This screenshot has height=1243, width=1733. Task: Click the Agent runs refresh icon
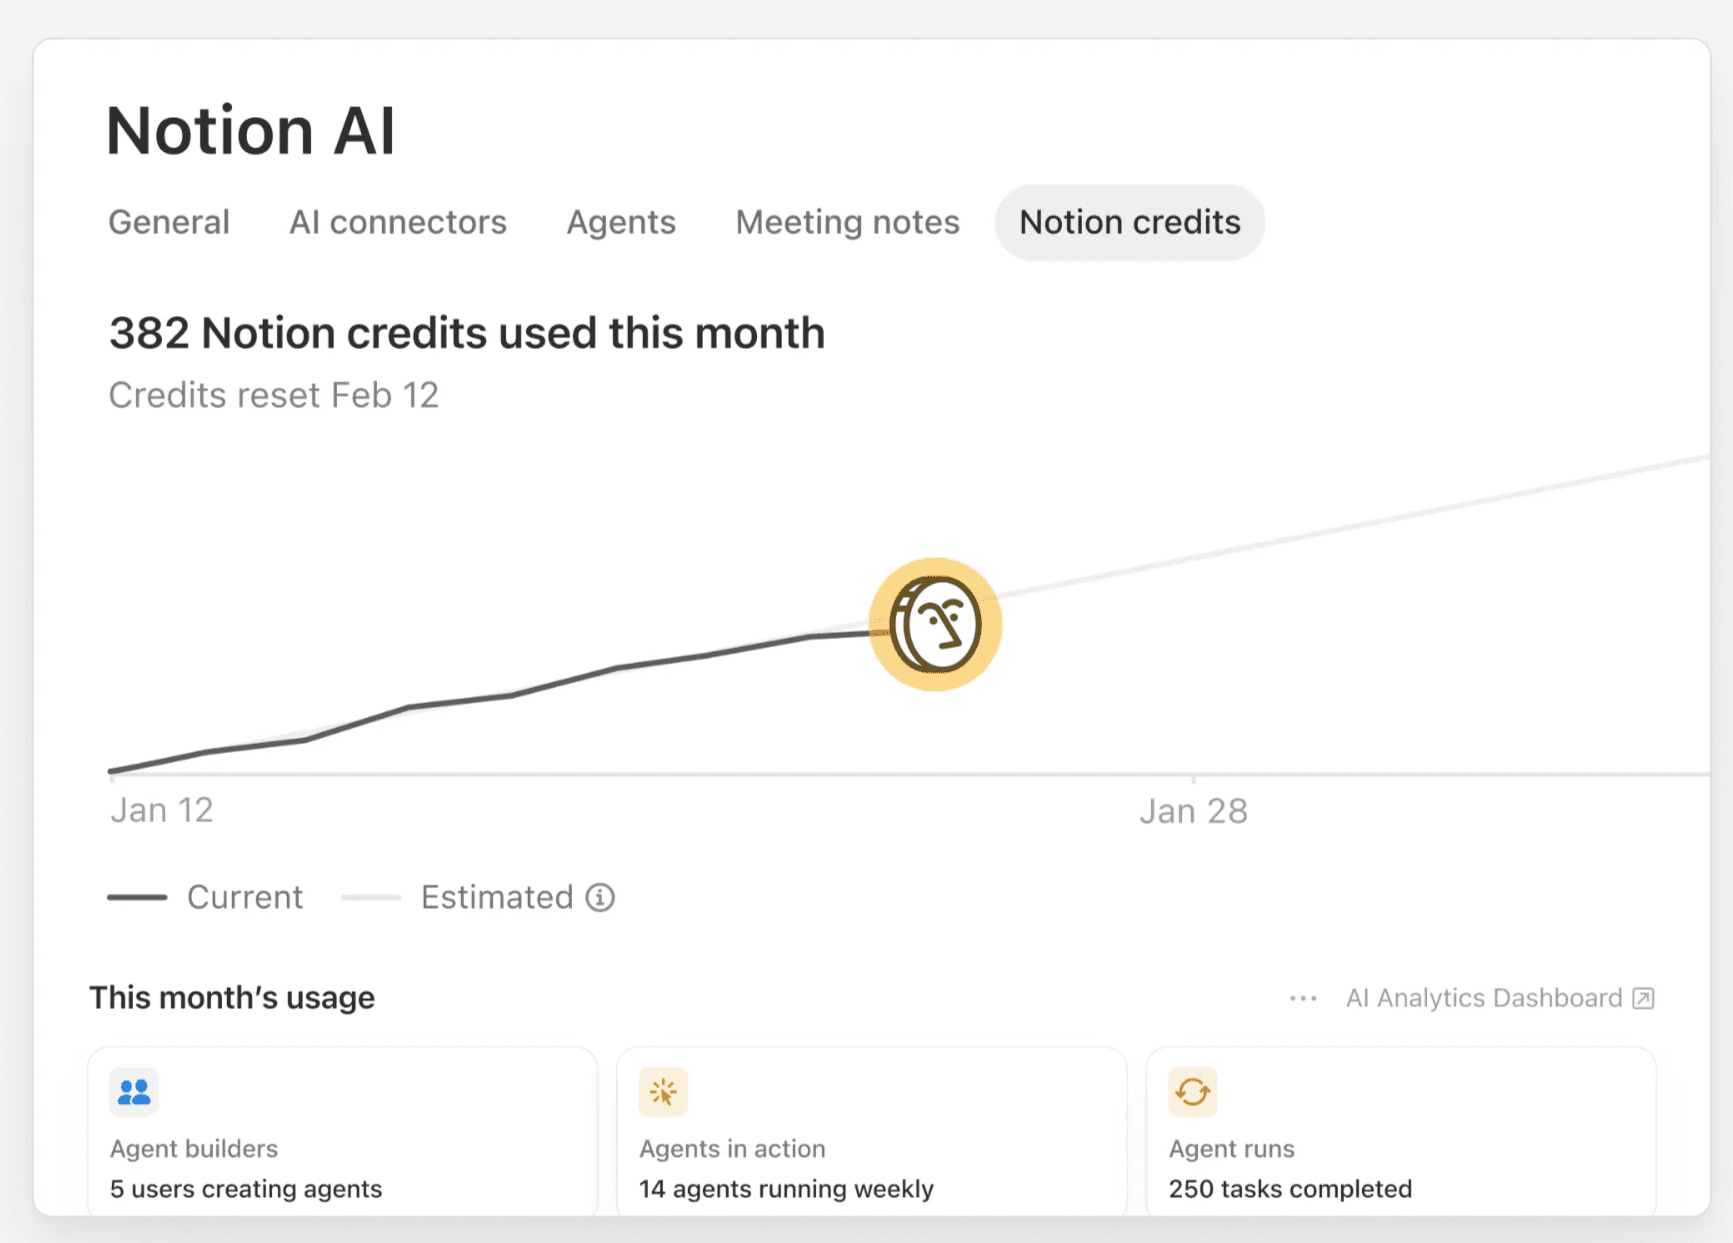coord(1192,1091)
